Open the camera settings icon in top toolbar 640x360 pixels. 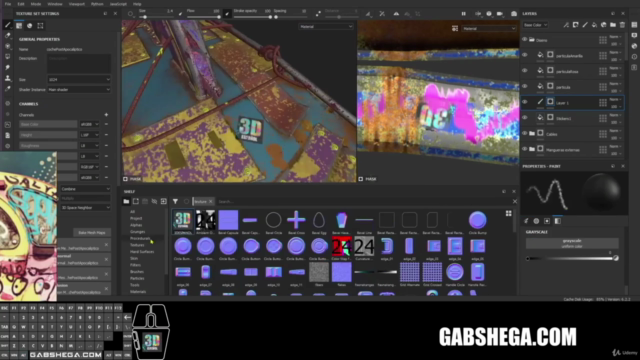pos(500,14)
